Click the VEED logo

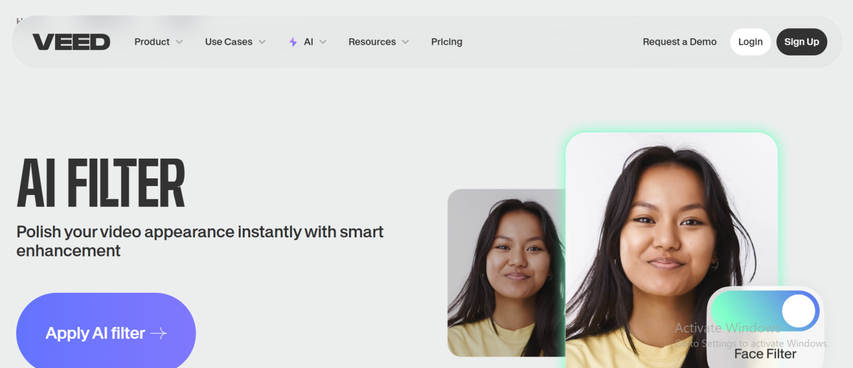coord(71,42)
